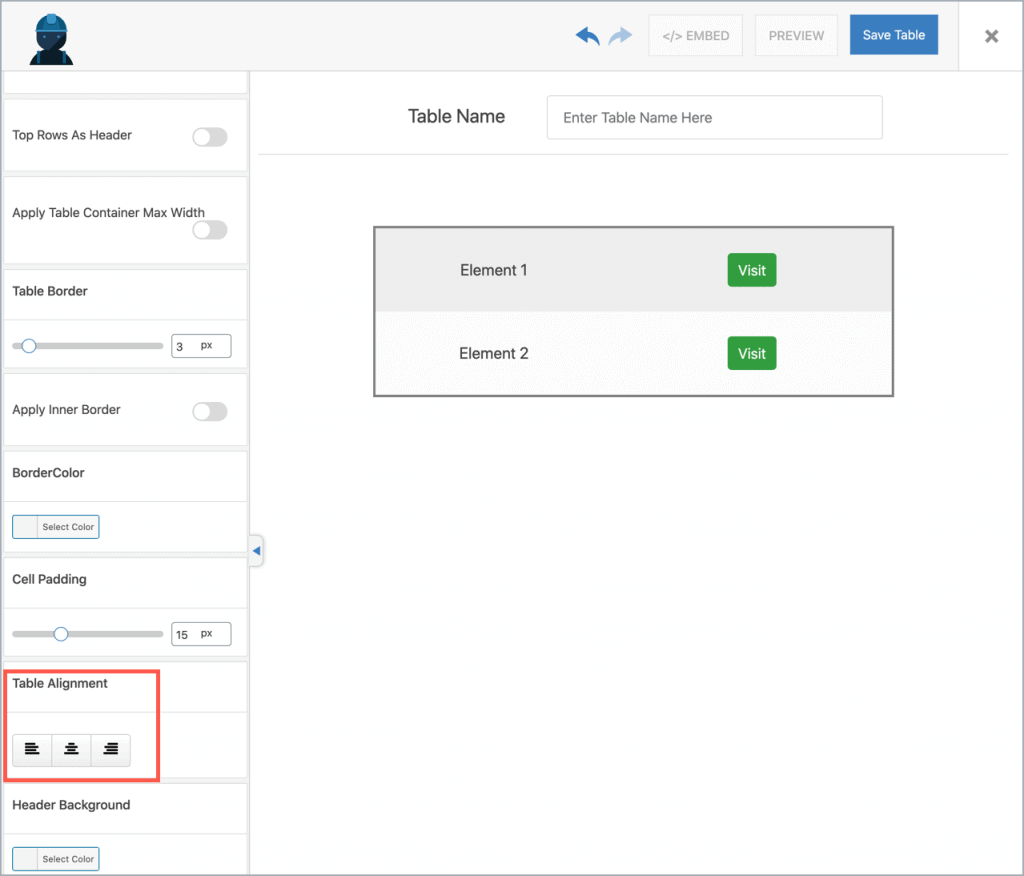Disable Top Rows As Header
This screenshot has height=876, width=1024.
[x=209, y=137]
